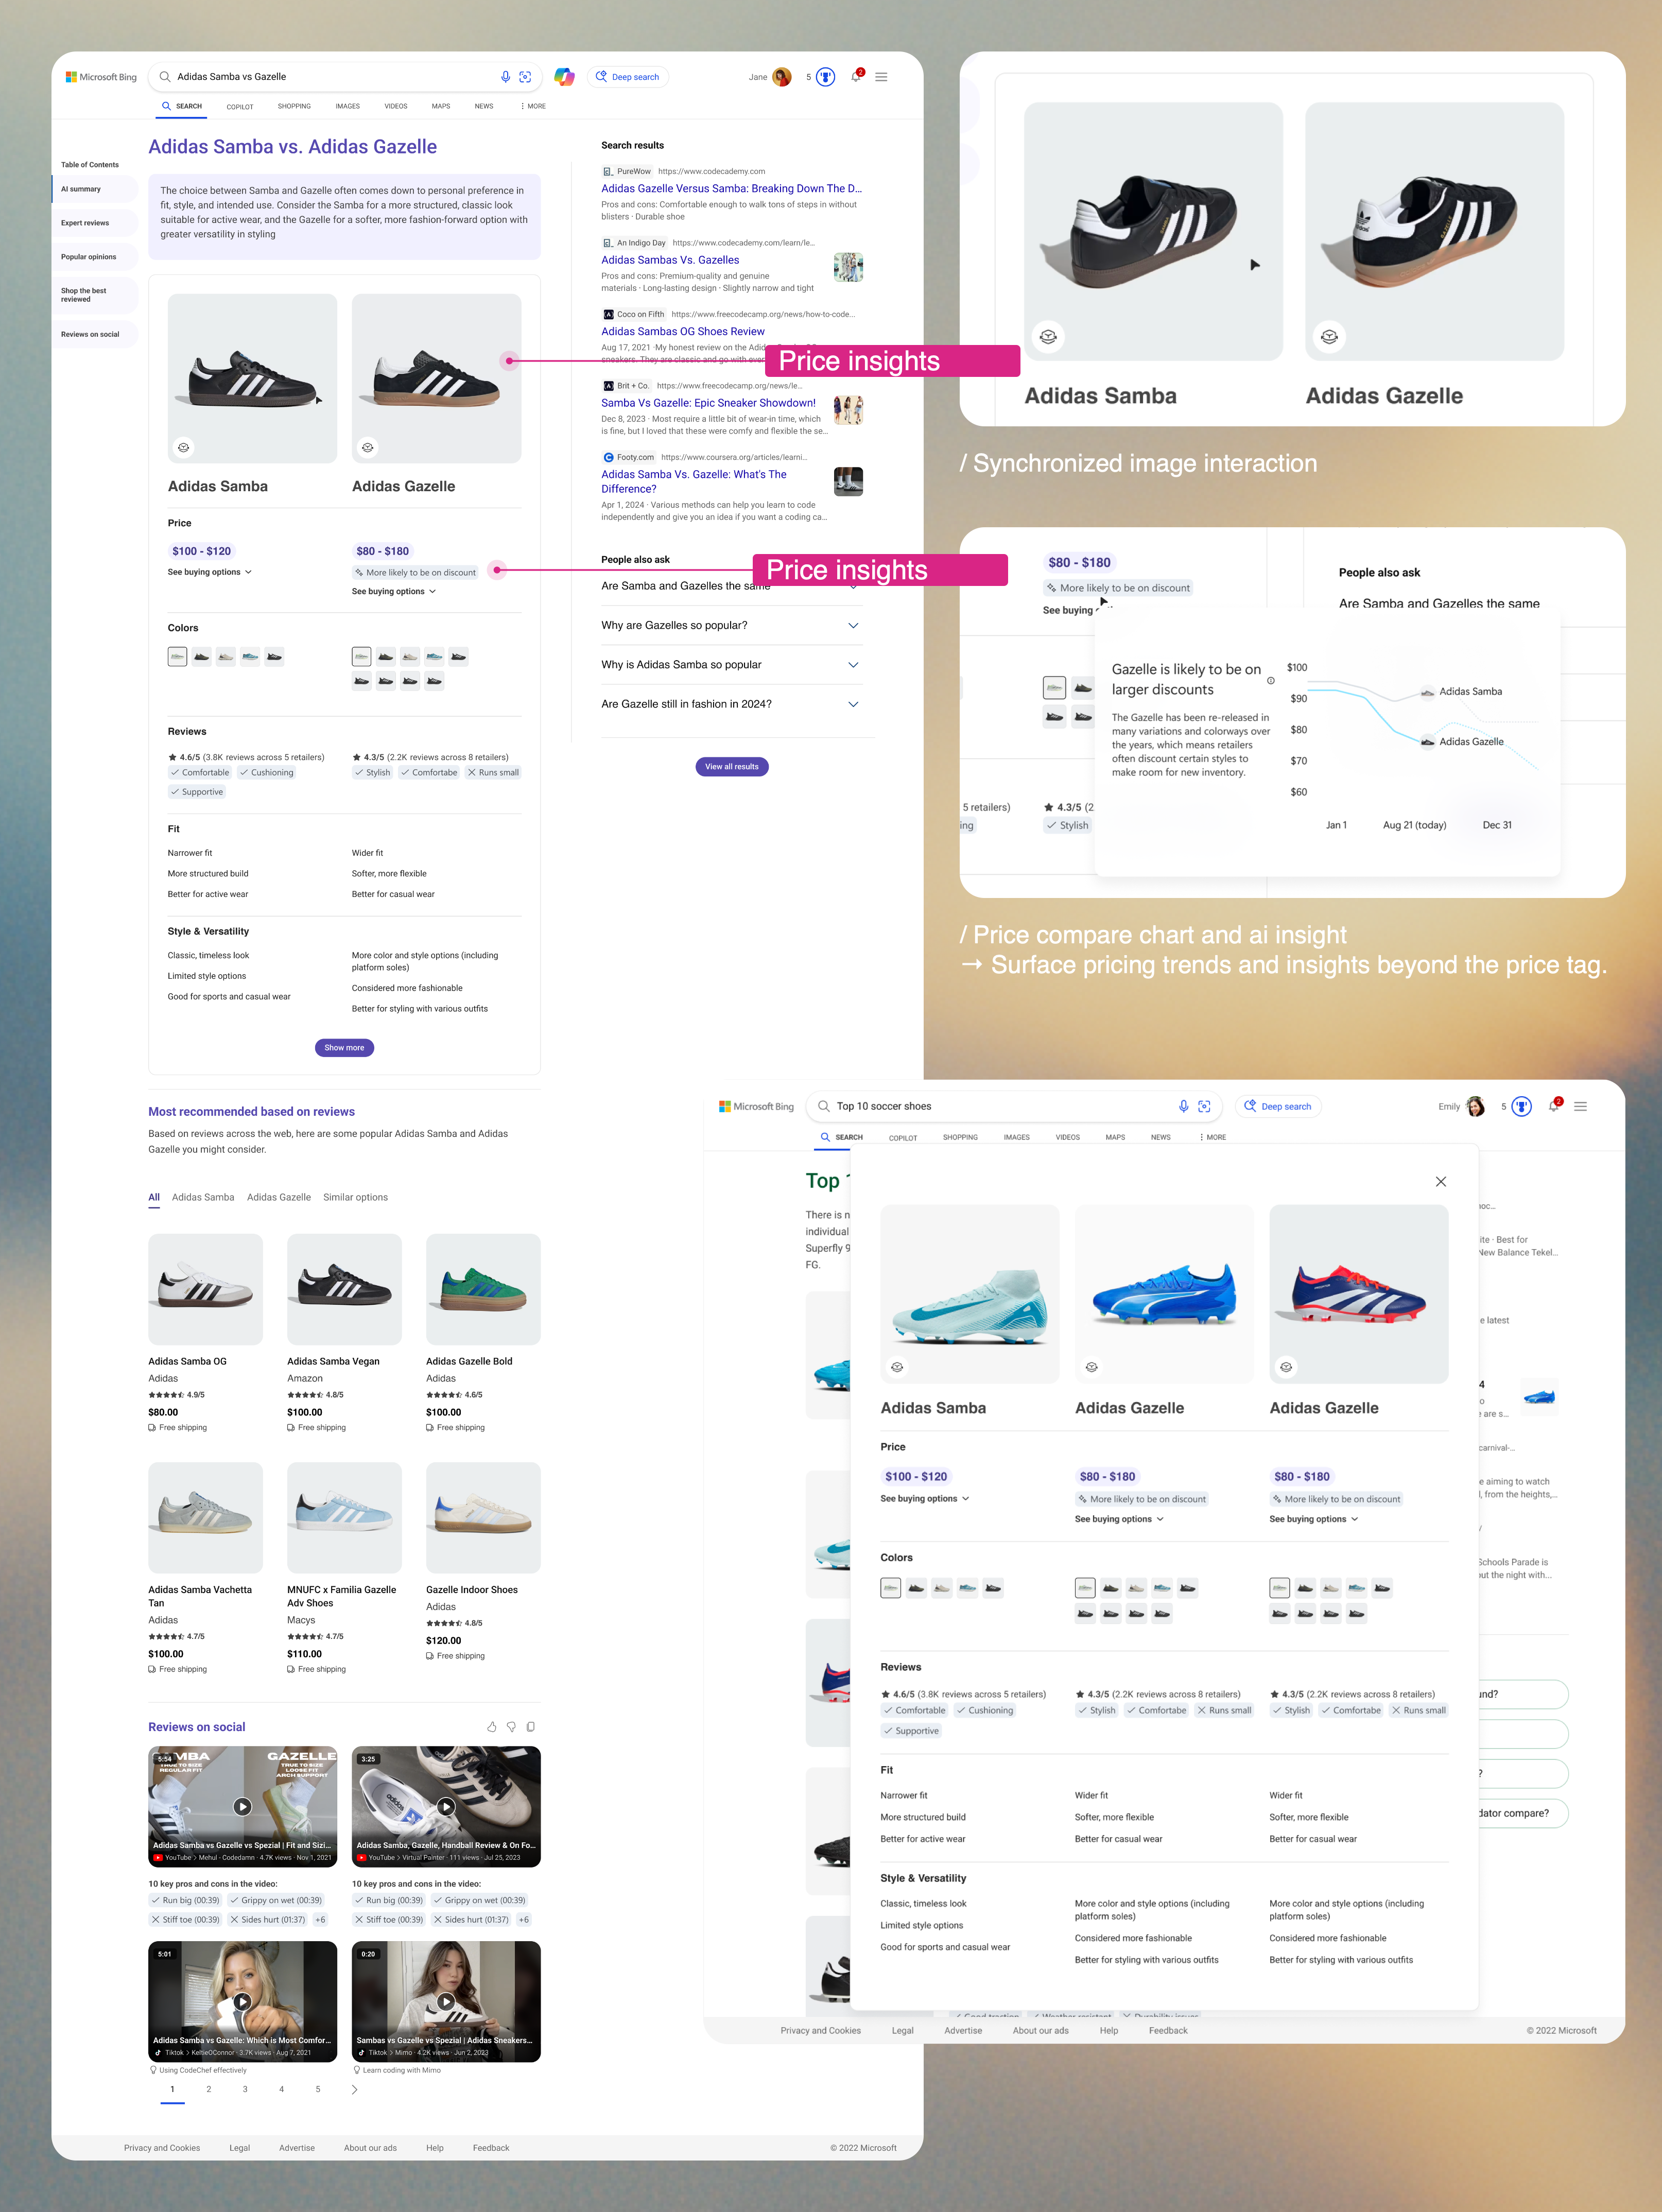The width and height of the screenshot is (1662, 2212).
Task: Go to page 3 of social reviews
Action: click(x=245, y=2089)
